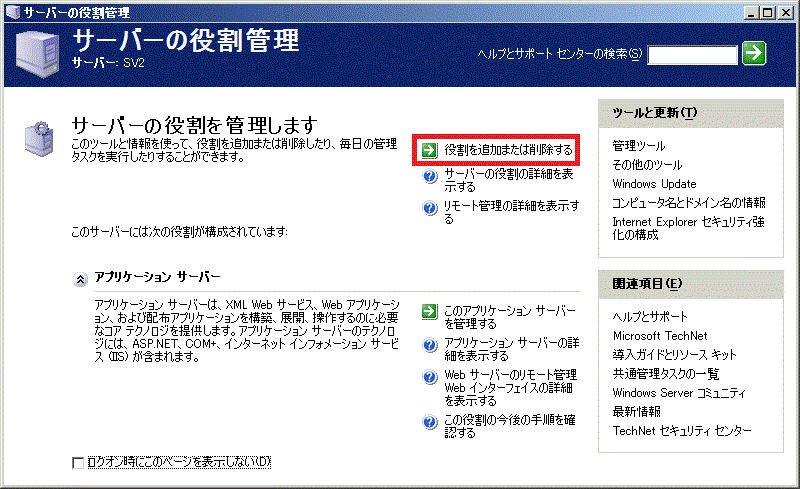
Task: Click help icon beside Web サーバーのリモート管理
Action: pos(429,376)
